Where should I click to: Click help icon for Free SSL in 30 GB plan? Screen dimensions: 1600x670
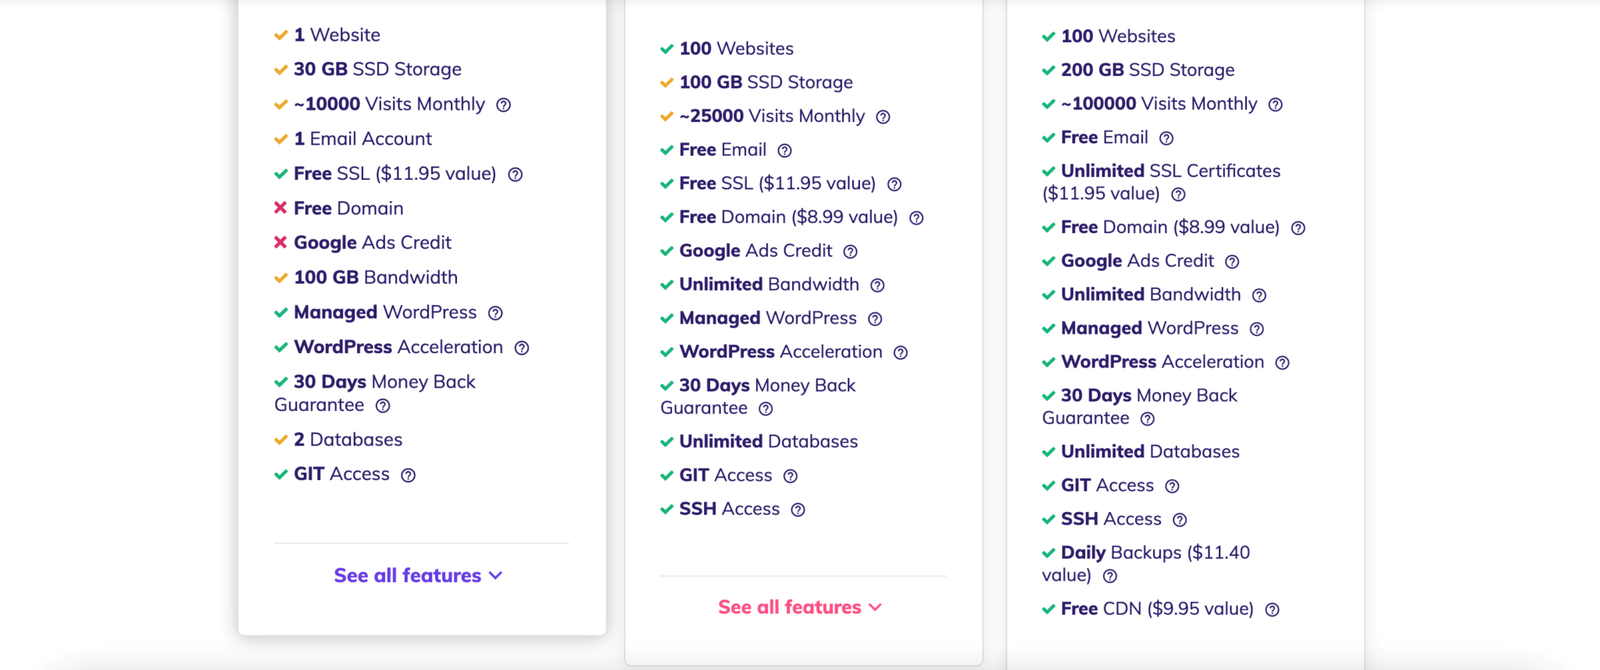coord(515,175)
